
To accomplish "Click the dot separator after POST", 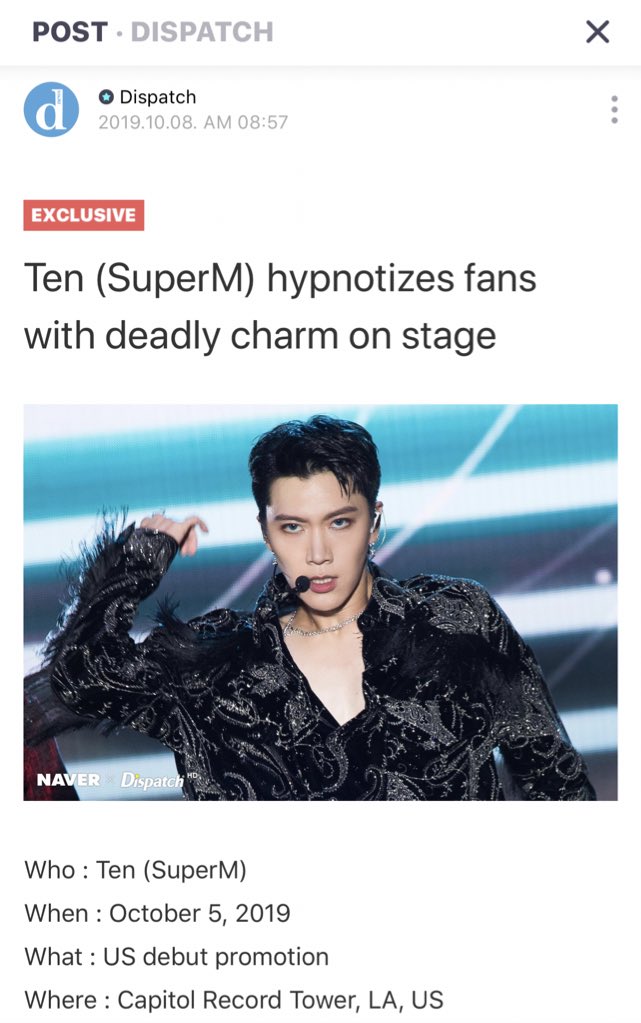I will coord(119,33).
